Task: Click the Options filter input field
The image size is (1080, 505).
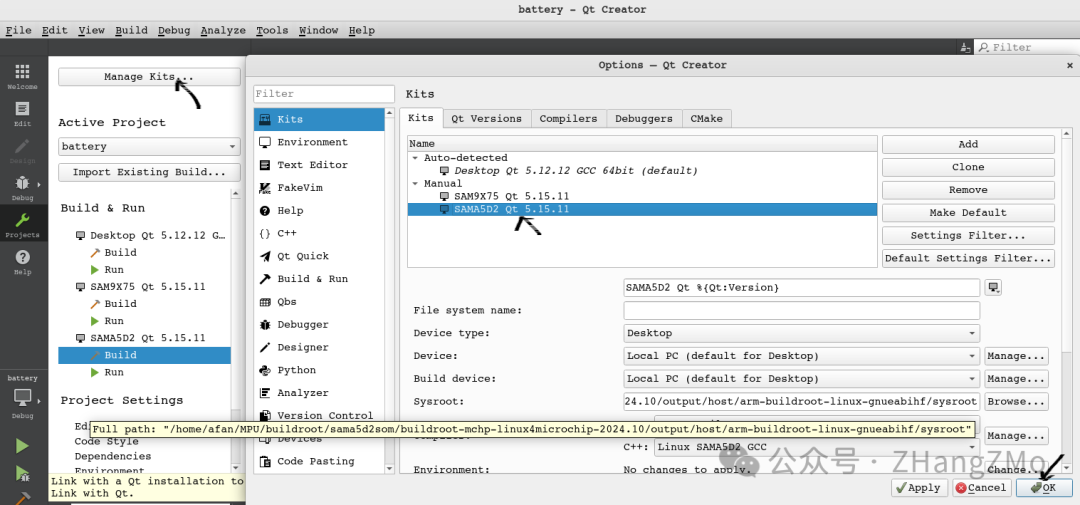Action: (x=324, y=94)
